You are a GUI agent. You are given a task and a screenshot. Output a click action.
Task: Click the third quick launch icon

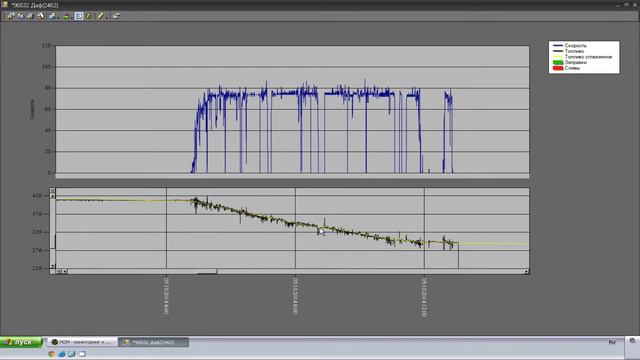coord(71,354)
